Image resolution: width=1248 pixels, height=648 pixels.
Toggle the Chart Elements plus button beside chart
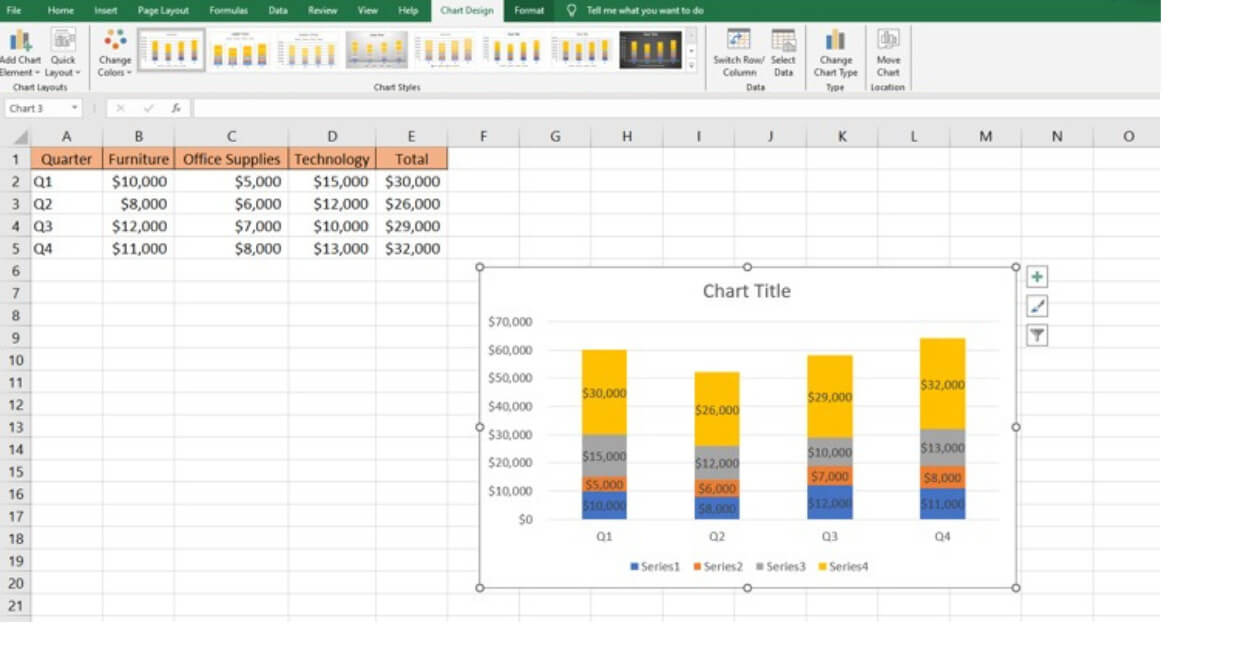click(x=1037, y=276)
